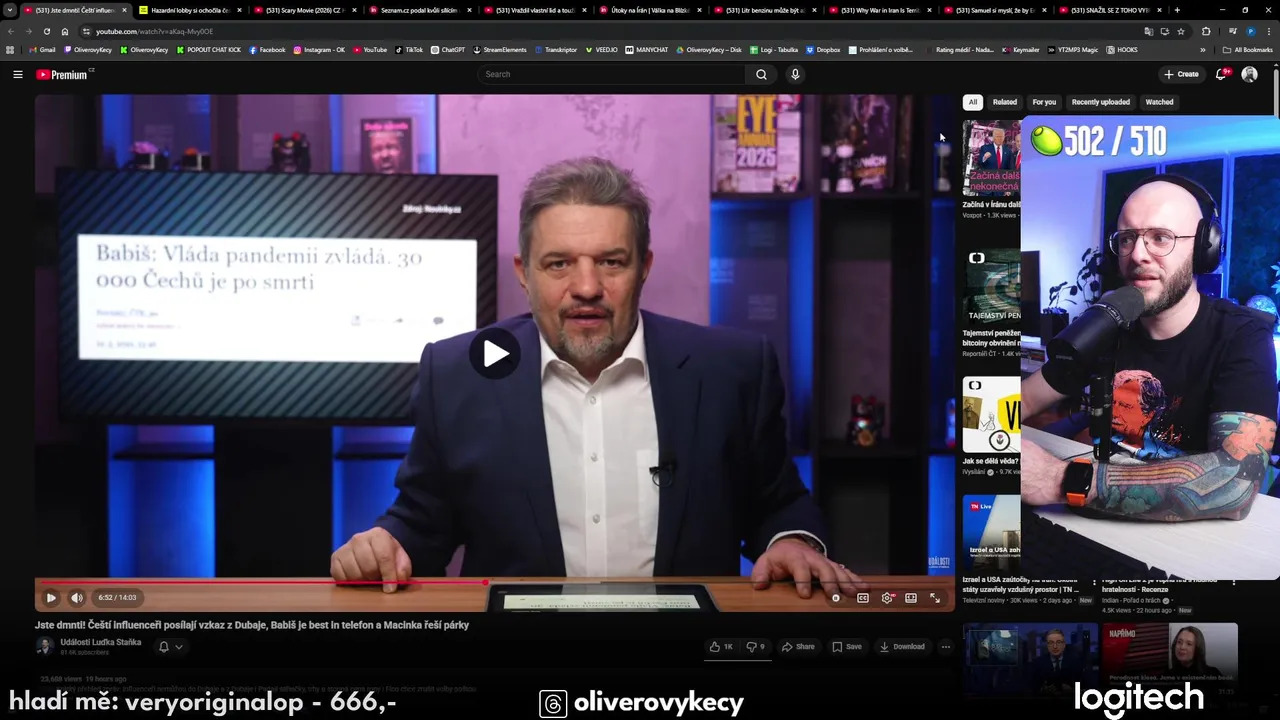Switch to the Scary Movie (2026) browser tab
The image size is (1280, 720).
tap(304, 10)
